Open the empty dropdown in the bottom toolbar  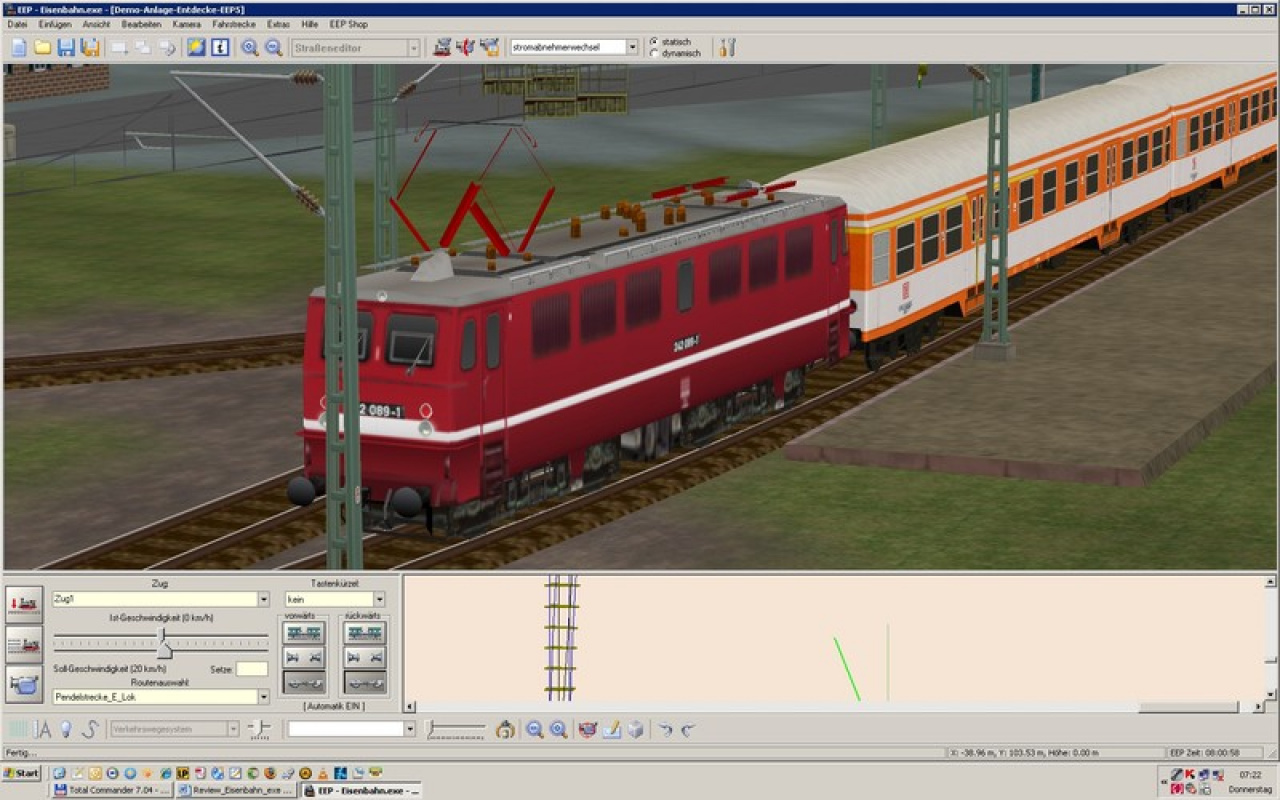click(409, 729)
